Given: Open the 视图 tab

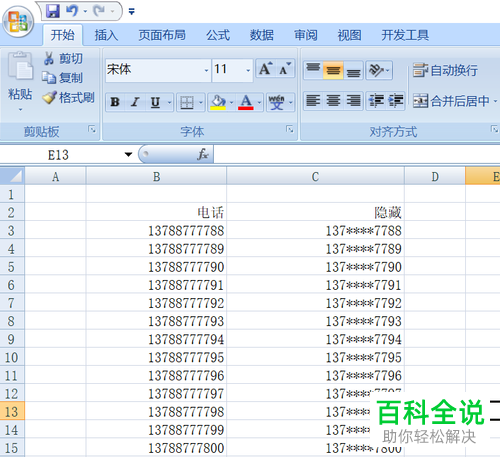Looking at the screenshot, I should (x=349, y=35).
